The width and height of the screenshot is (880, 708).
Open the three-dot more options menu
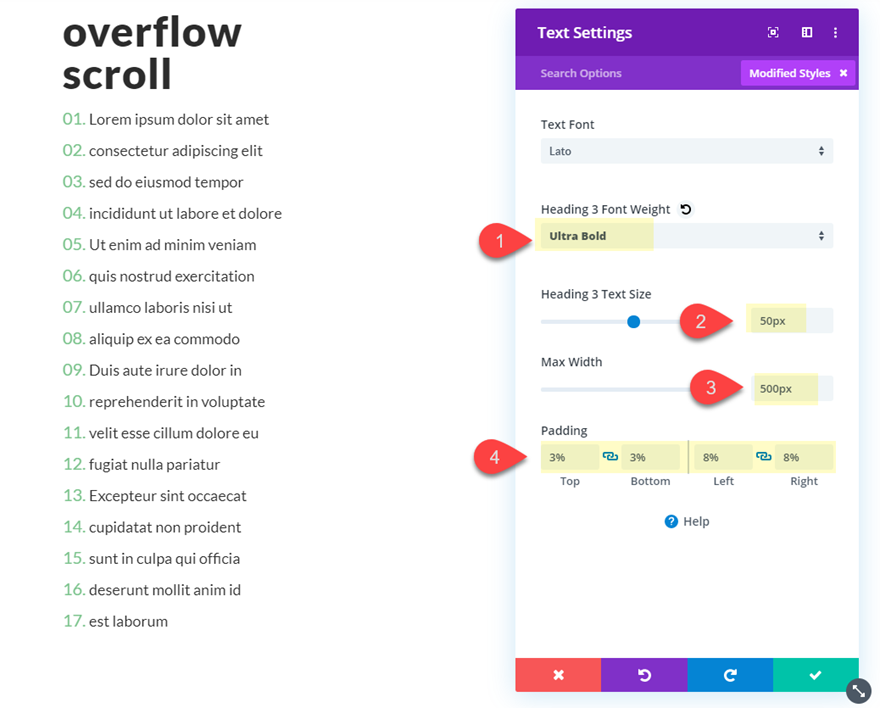click(x=835, y=33)
